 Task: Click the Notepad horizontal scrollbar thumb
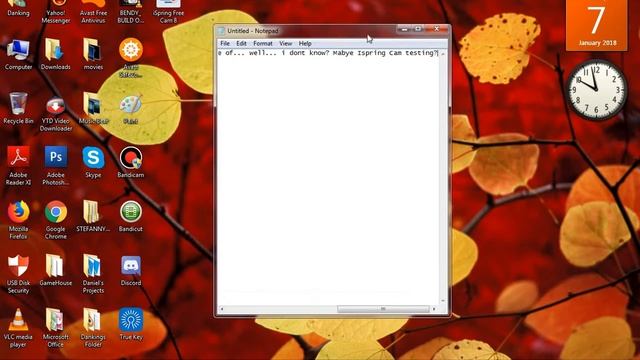[383, 309]
